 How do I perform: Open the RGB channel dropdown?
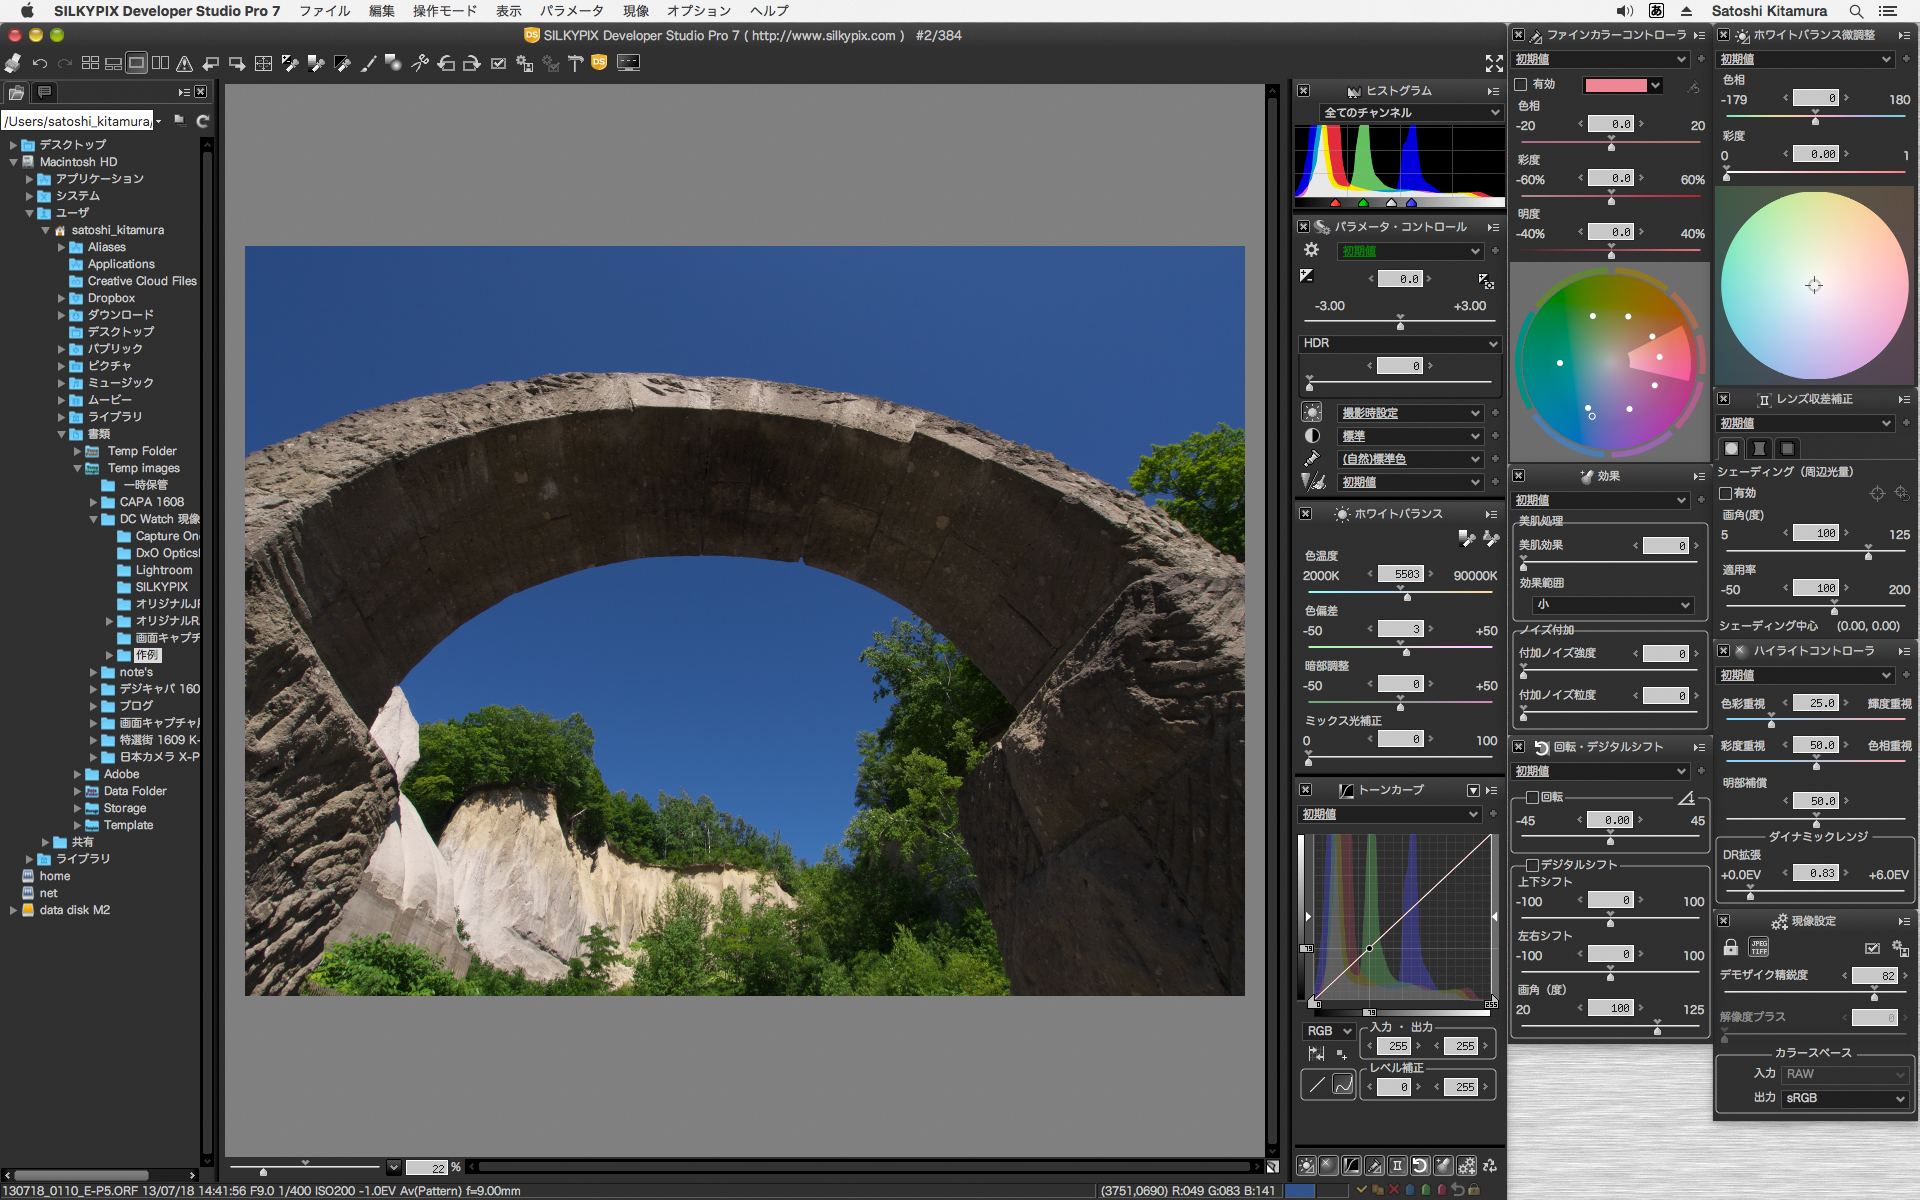pyautogui.click(x=1328, y=1031)
